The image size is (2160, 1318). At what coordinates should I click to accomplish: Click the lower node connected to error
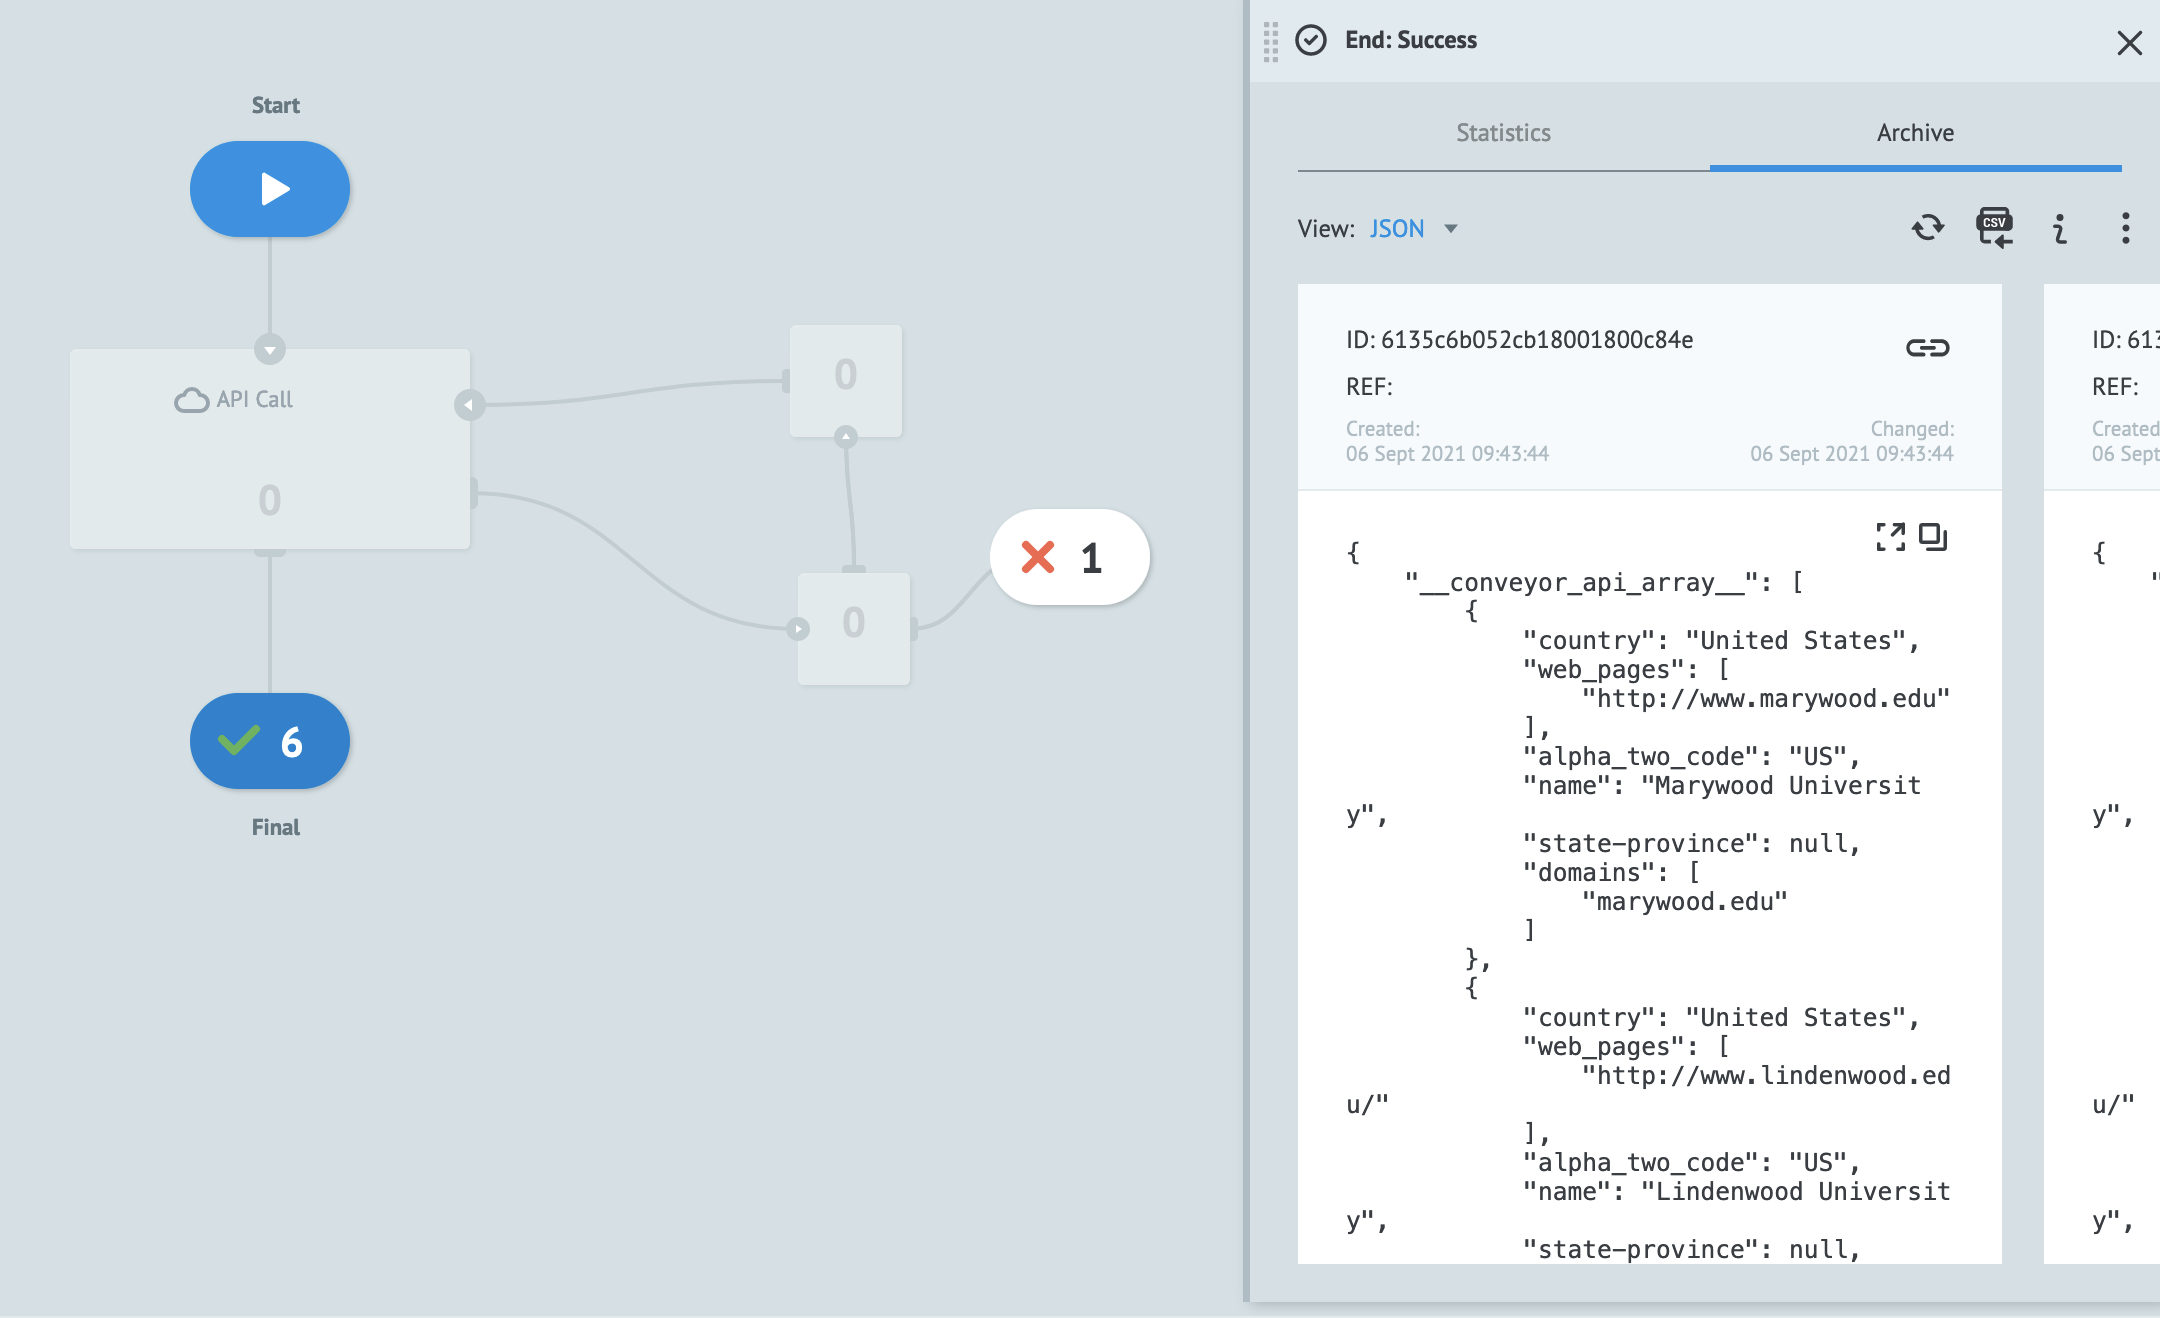pyautogui.click(x=854, y=628)
